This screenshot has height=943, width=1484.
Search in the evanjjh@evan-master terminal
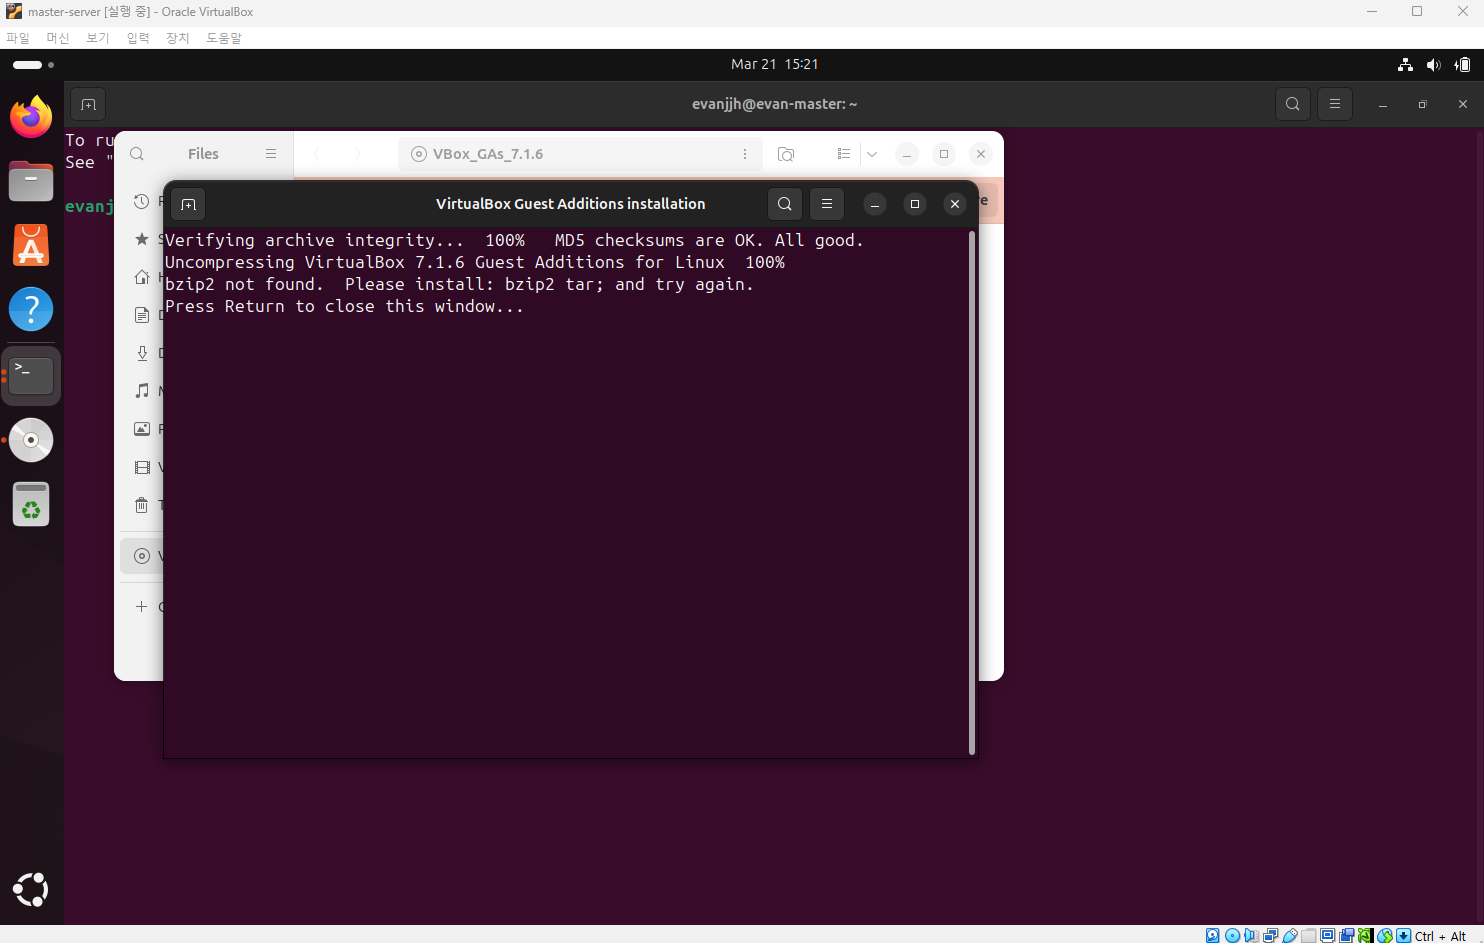point(1293,104)
